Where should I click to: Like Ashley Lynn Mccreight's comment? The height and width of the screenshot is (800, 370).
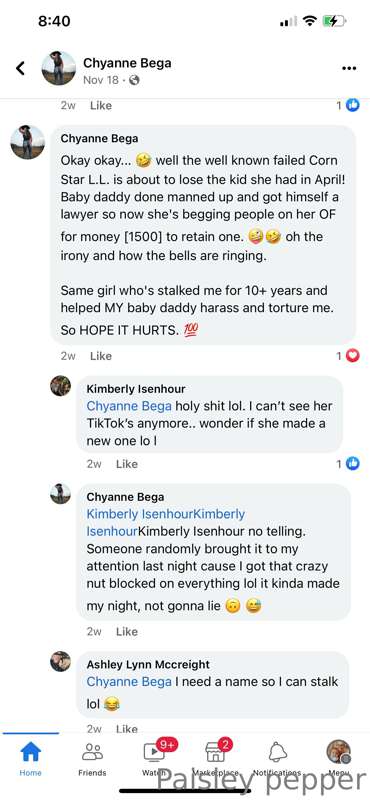click(x=127, y=729)
